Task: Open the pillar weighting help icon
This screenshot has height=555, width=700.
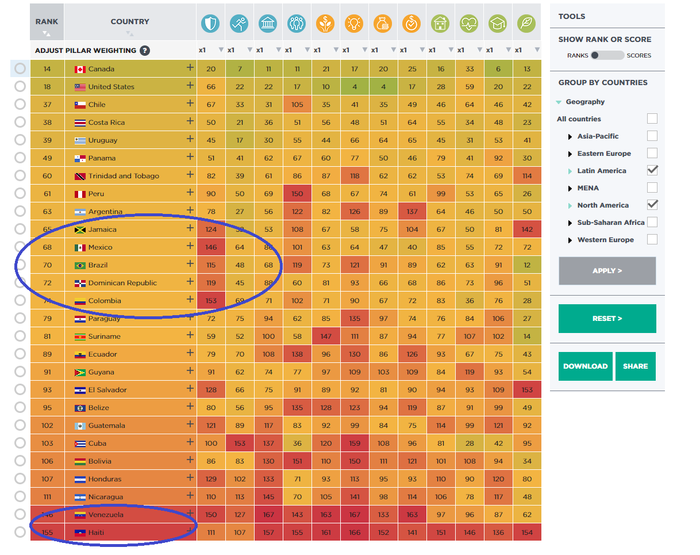Action: pyautogui.click(x=145, y=50)
